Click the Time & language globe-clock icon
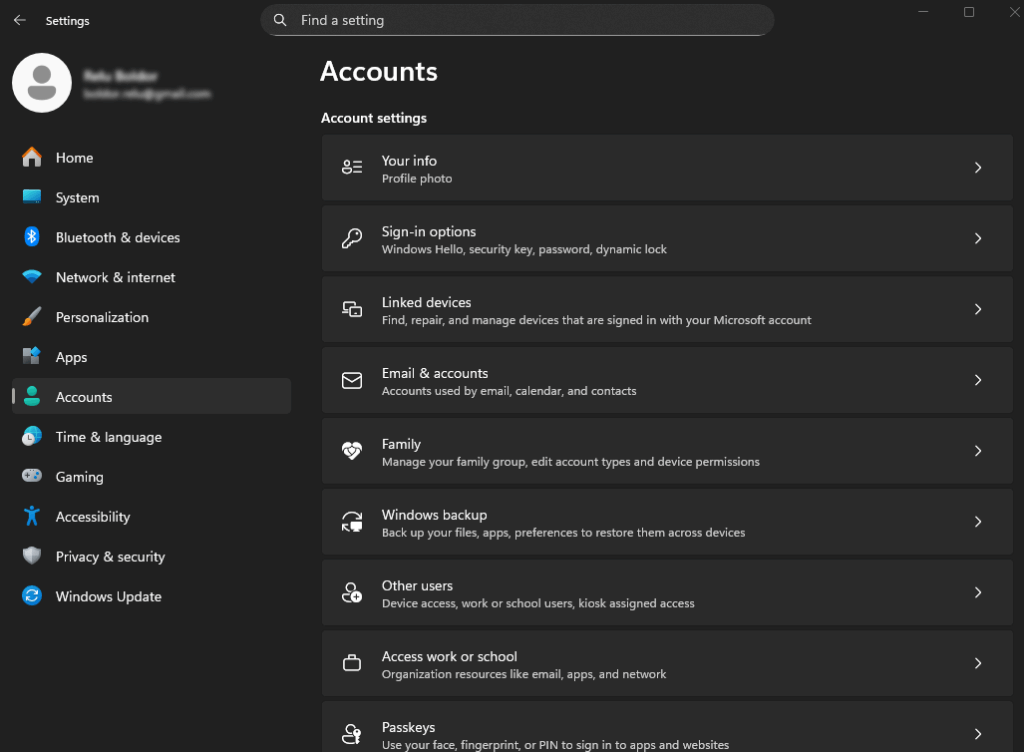 click(31, 436)
